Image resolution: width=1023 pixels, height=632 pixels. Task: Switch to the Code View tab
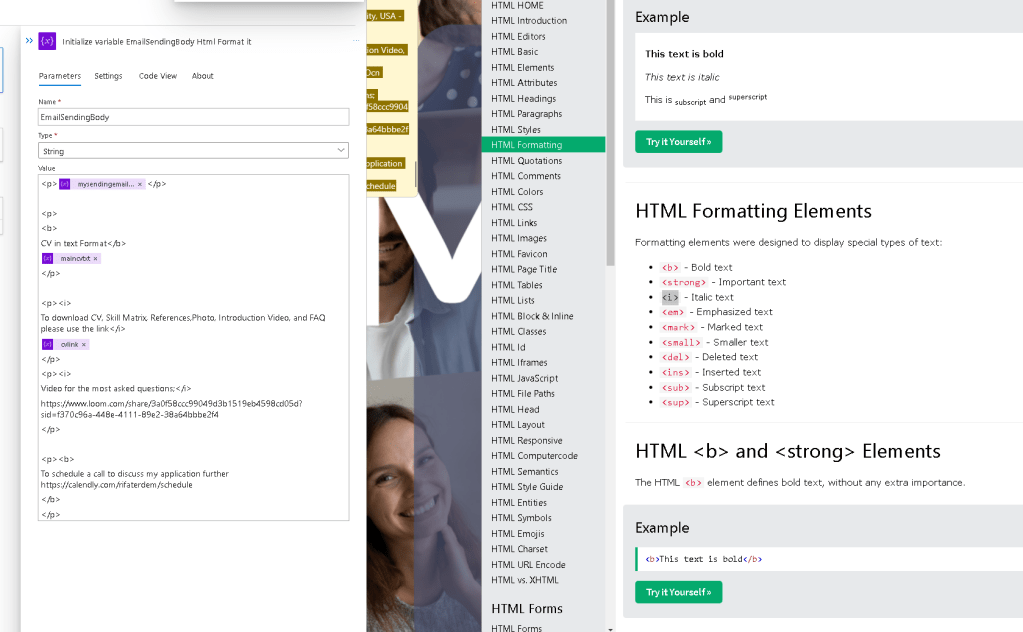[158, 76]
